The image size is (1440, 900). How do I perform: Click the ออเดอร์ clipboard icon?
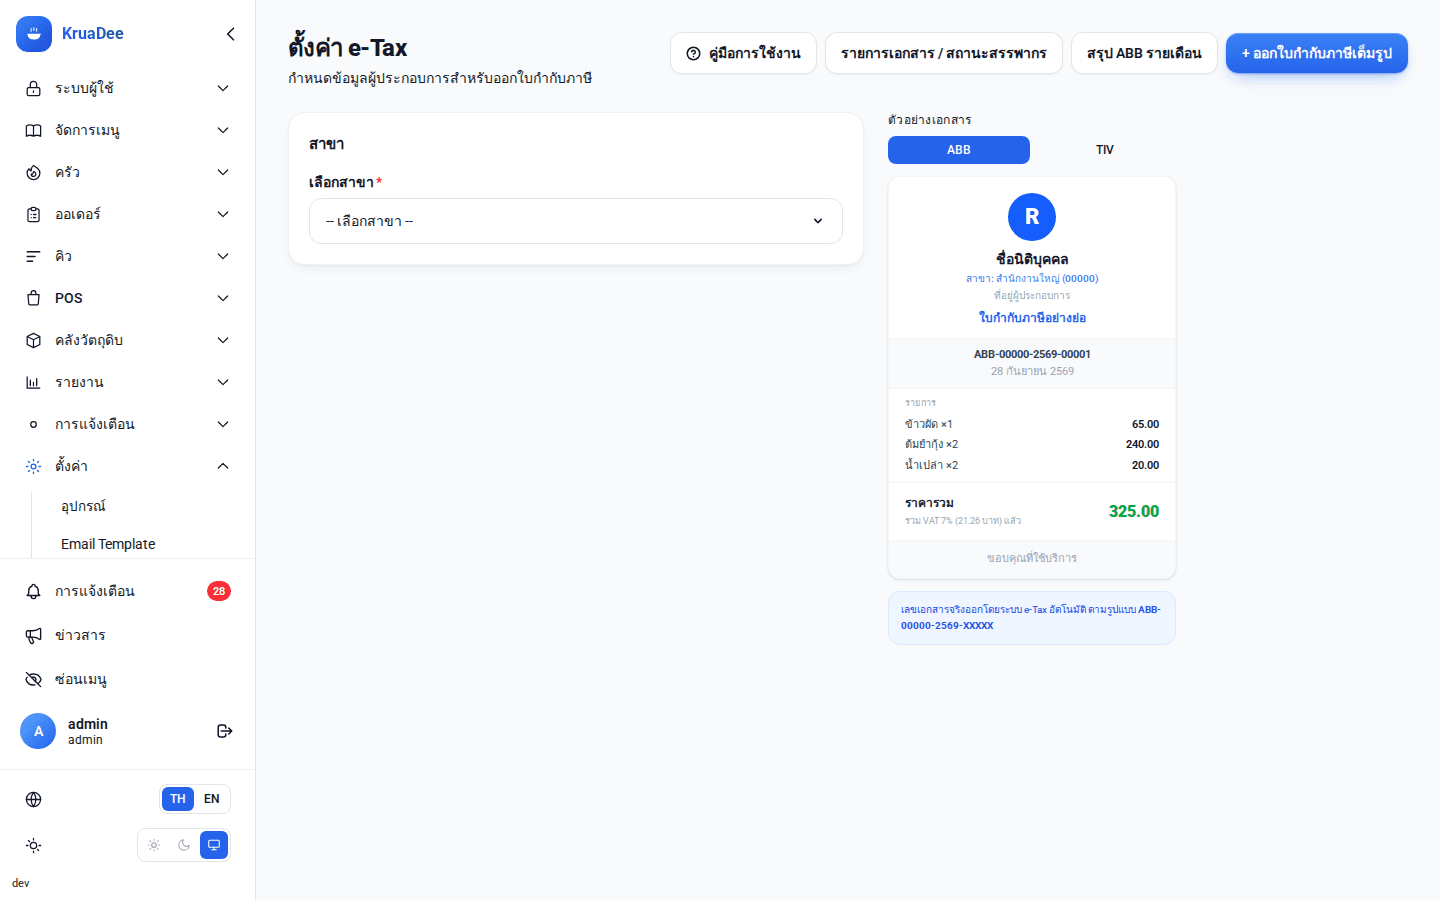point(33,214)
